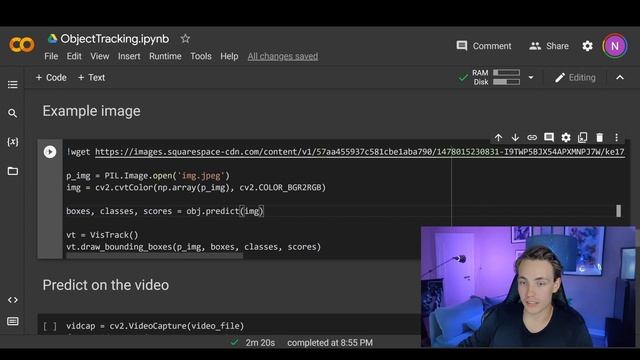Screen dimensions: 640x360
Task: Open the code snippets sidebar icon
Action: [x=13, y=300]
